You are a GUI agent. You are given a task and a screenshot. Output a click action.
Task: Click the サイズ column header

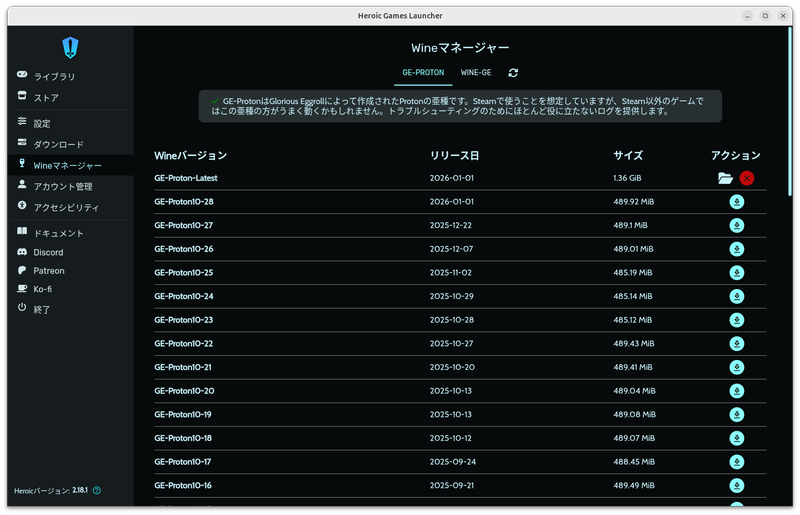point(628,155)
